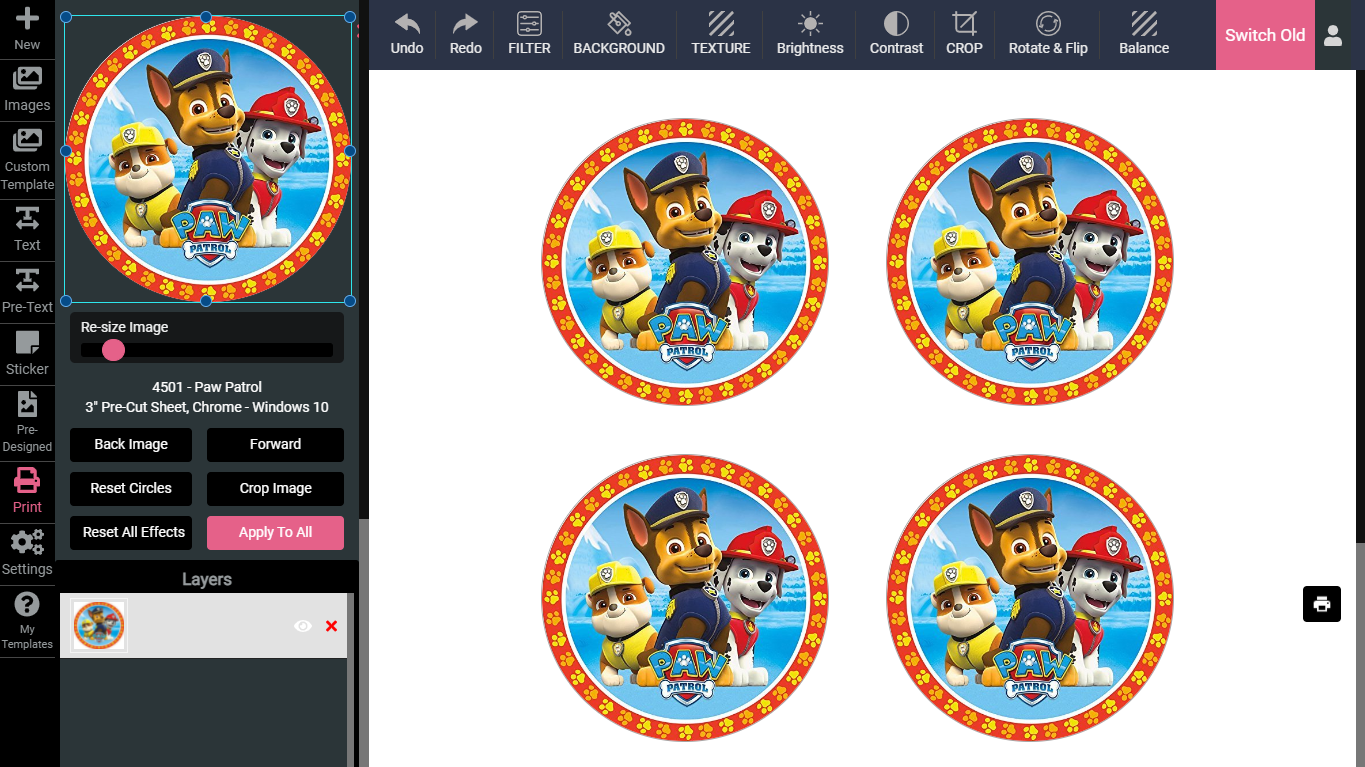Screen dimensions: 1365x767
Task: Open the user account icon
Action: coord(1333,35)
